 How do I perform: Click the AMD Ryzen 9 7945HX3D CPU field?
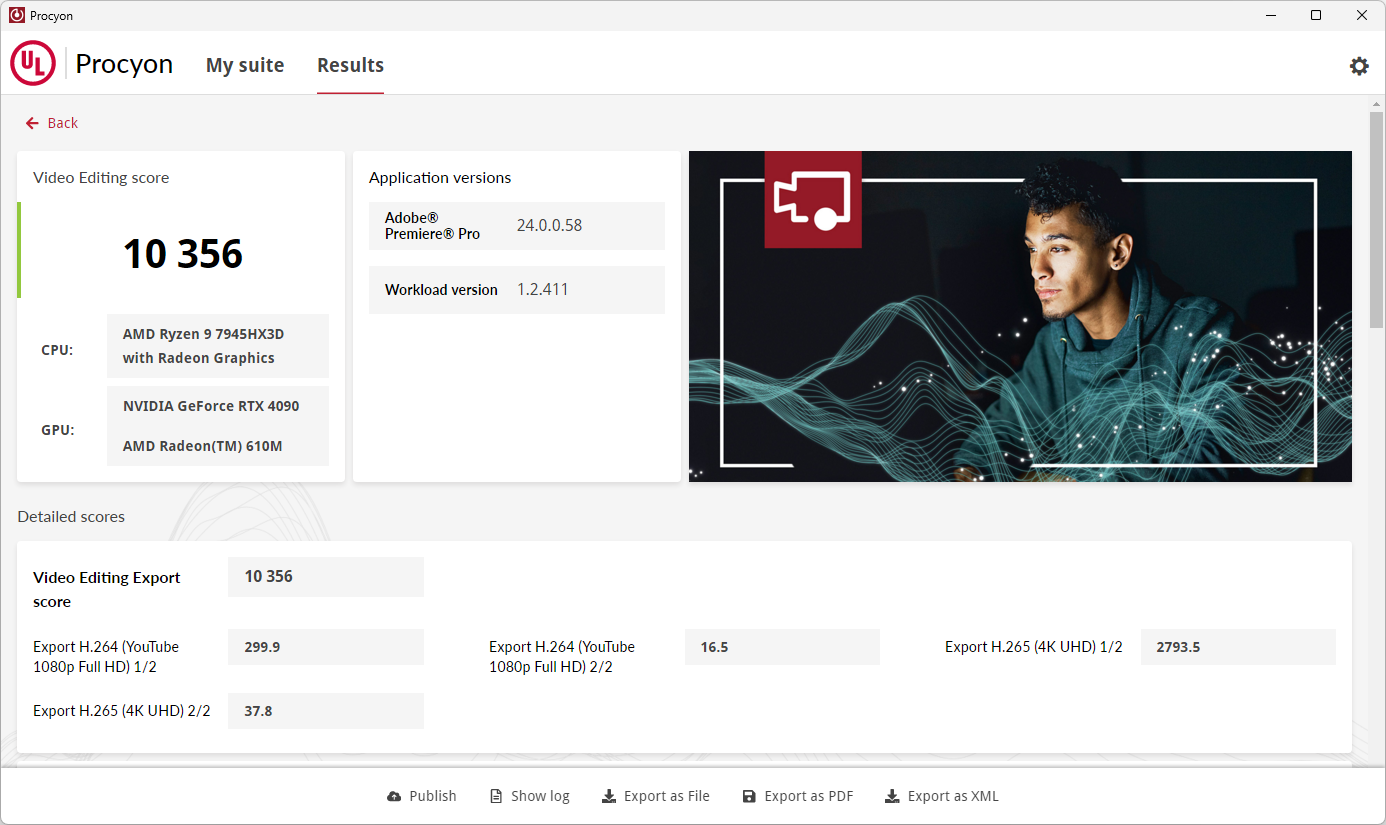(217, 346)
